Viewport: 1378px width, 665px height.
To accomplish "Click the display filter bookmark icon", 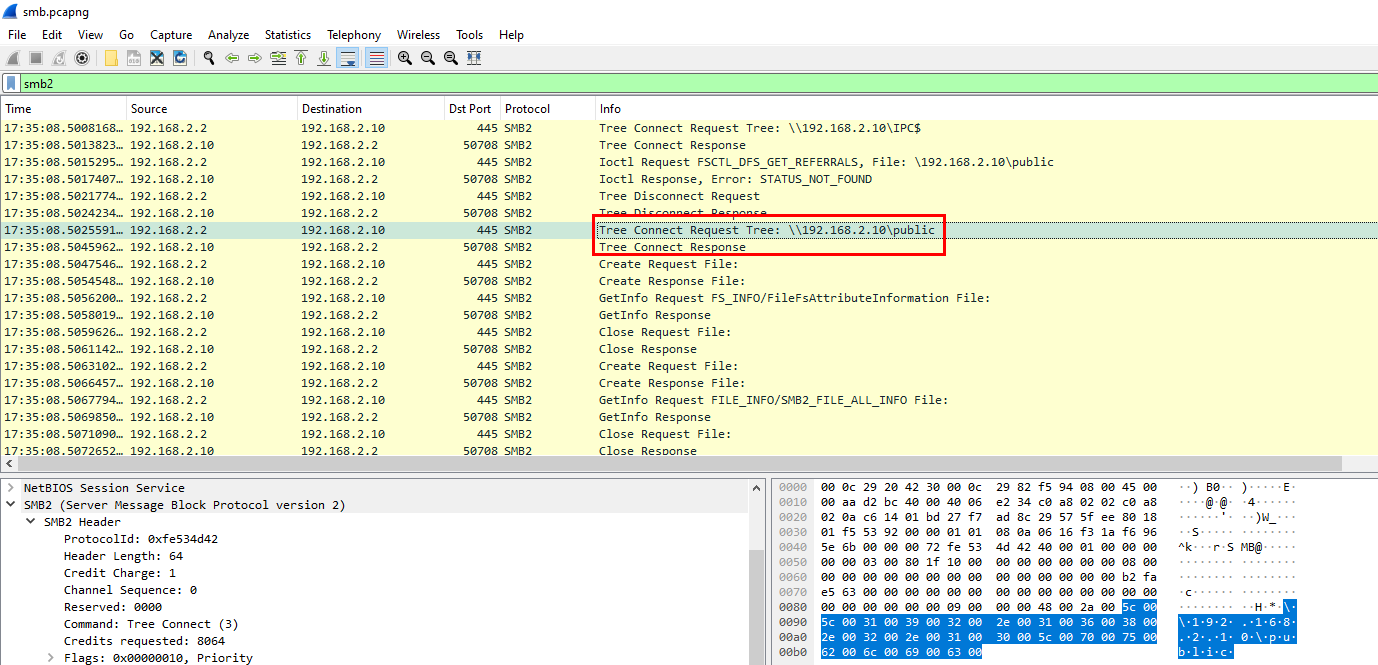I will click(x=11, y=84).
